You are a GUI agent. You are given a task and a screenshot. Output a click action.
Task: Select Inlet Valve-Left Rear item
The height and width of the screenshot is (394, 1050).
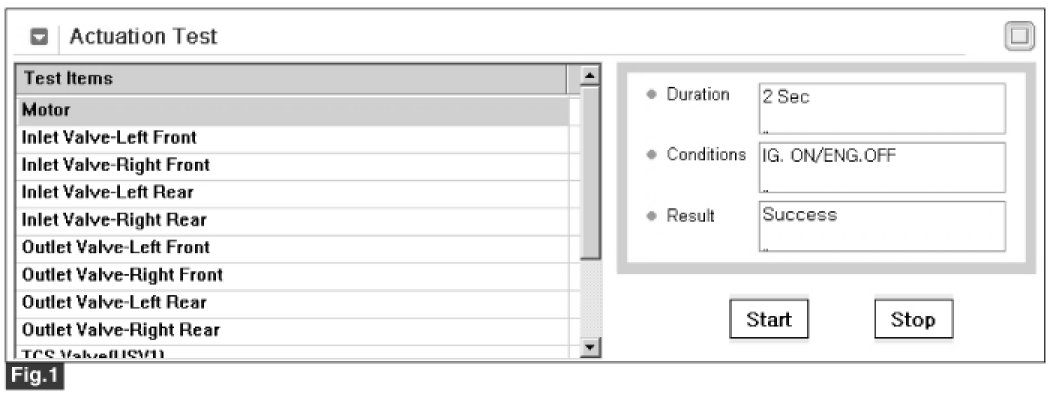tap(293, 194)
